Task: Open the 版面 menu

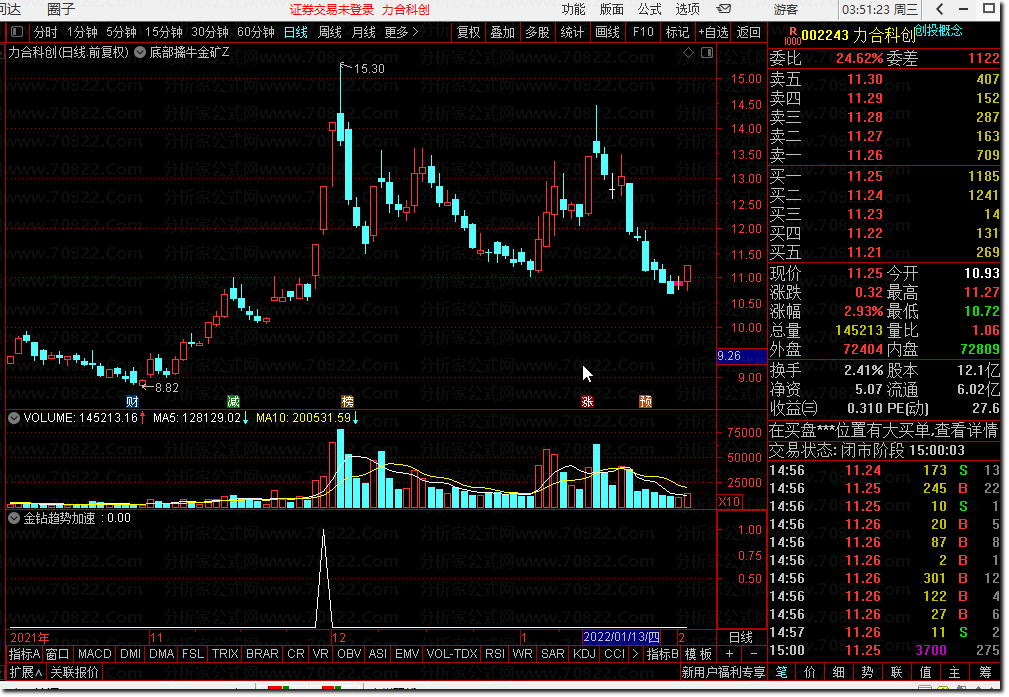Action: 611,9
